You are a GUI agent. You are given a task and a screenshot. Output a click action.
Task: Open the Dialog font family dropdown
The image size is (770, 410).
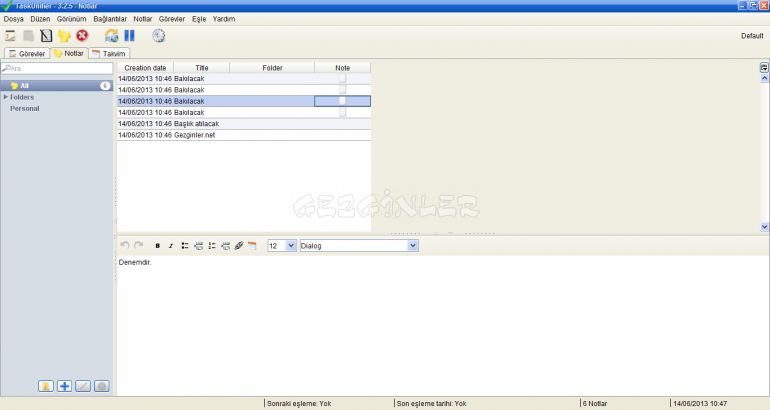point(413,245)
